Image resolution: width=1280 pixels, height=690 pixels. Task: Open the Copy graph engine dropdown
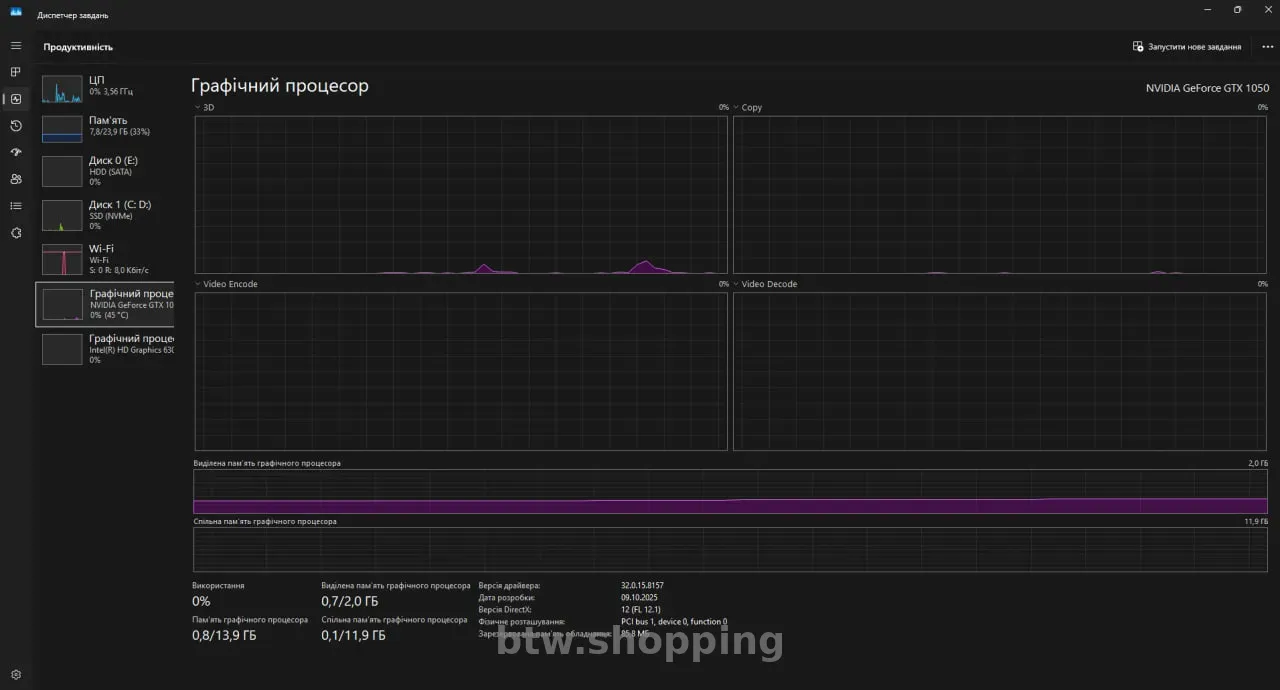pos(736,107)
